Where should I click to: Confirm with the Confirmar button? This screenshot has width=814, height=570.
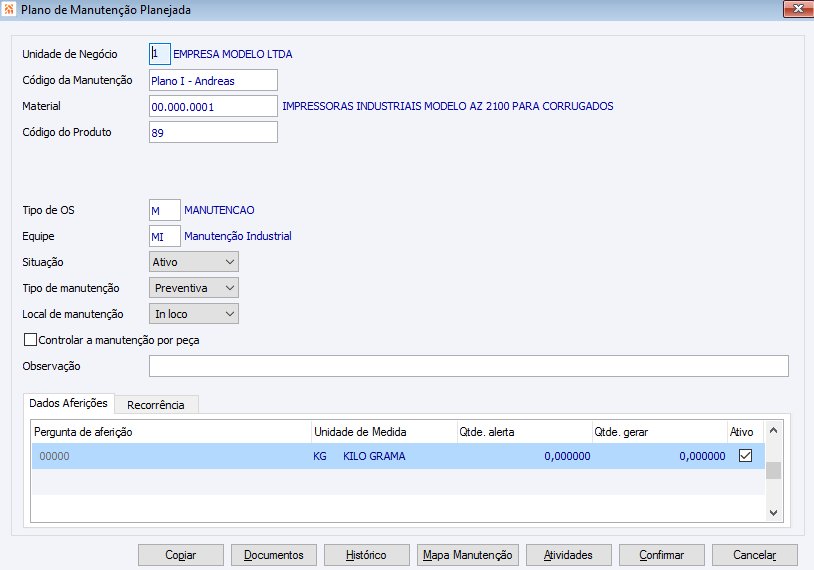tap(661, 555)
